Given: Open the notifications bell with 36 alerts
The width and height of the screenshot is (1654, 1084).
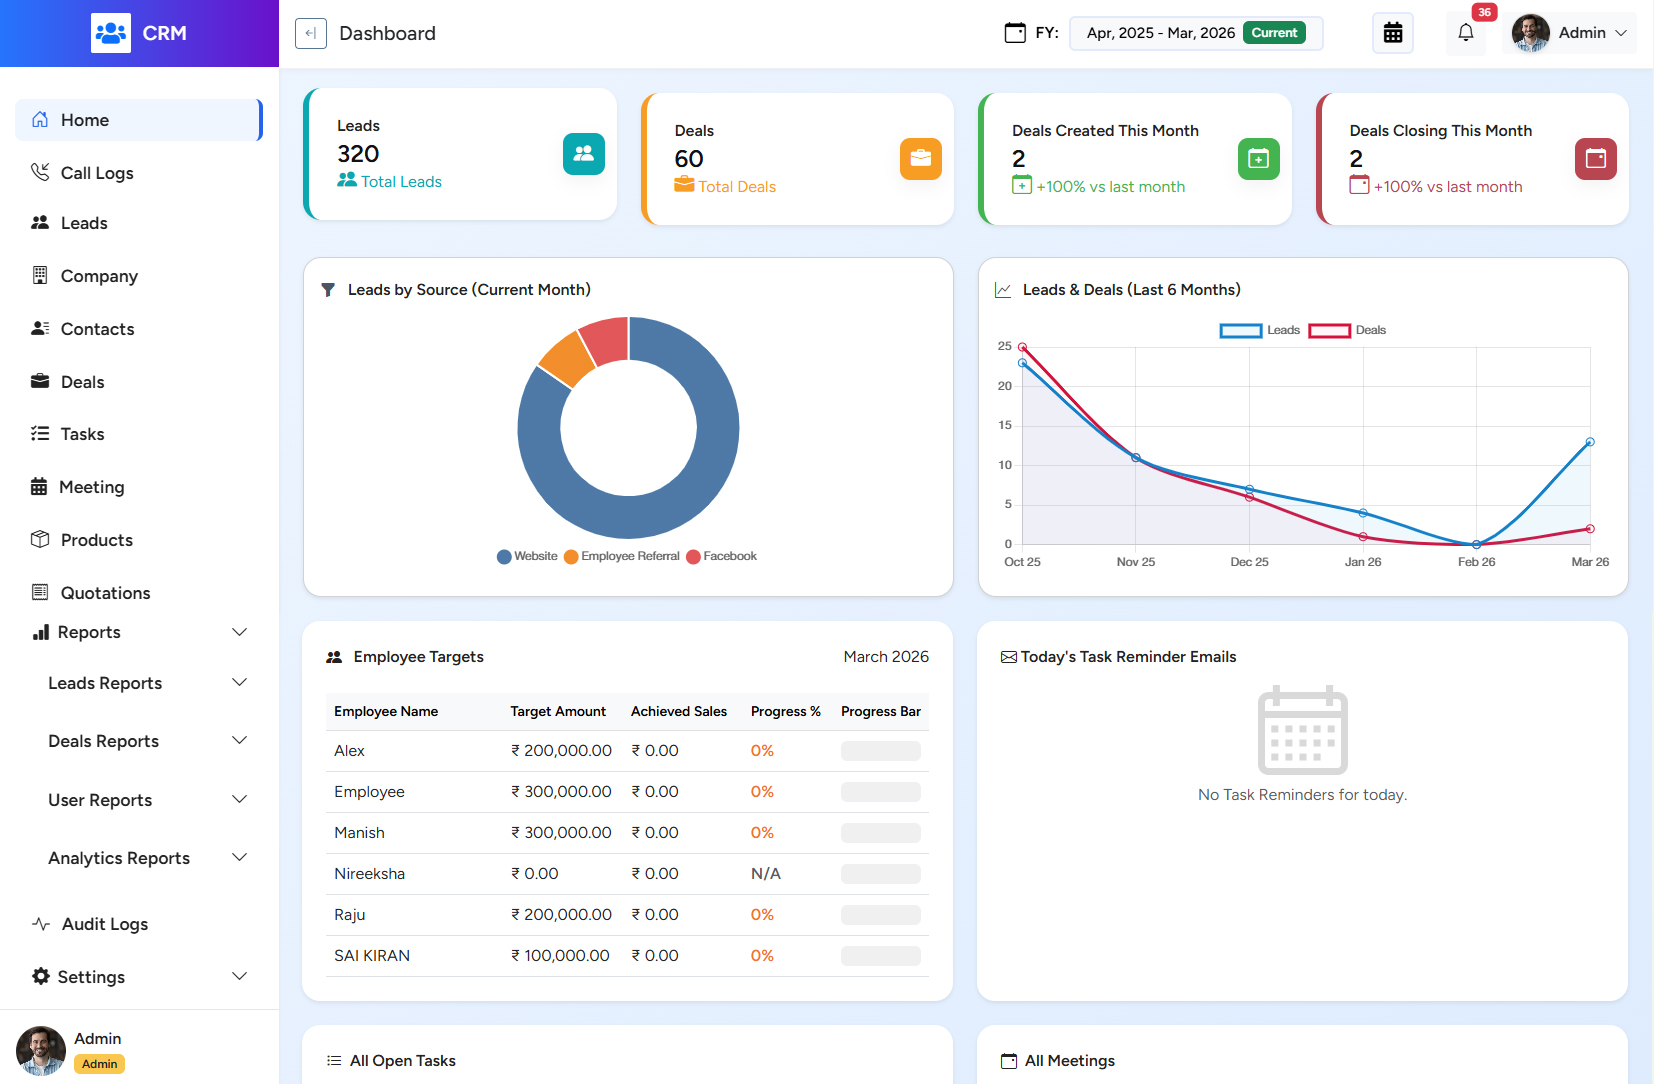Looking at the screenshot, I should click(x=1465, y=33).
